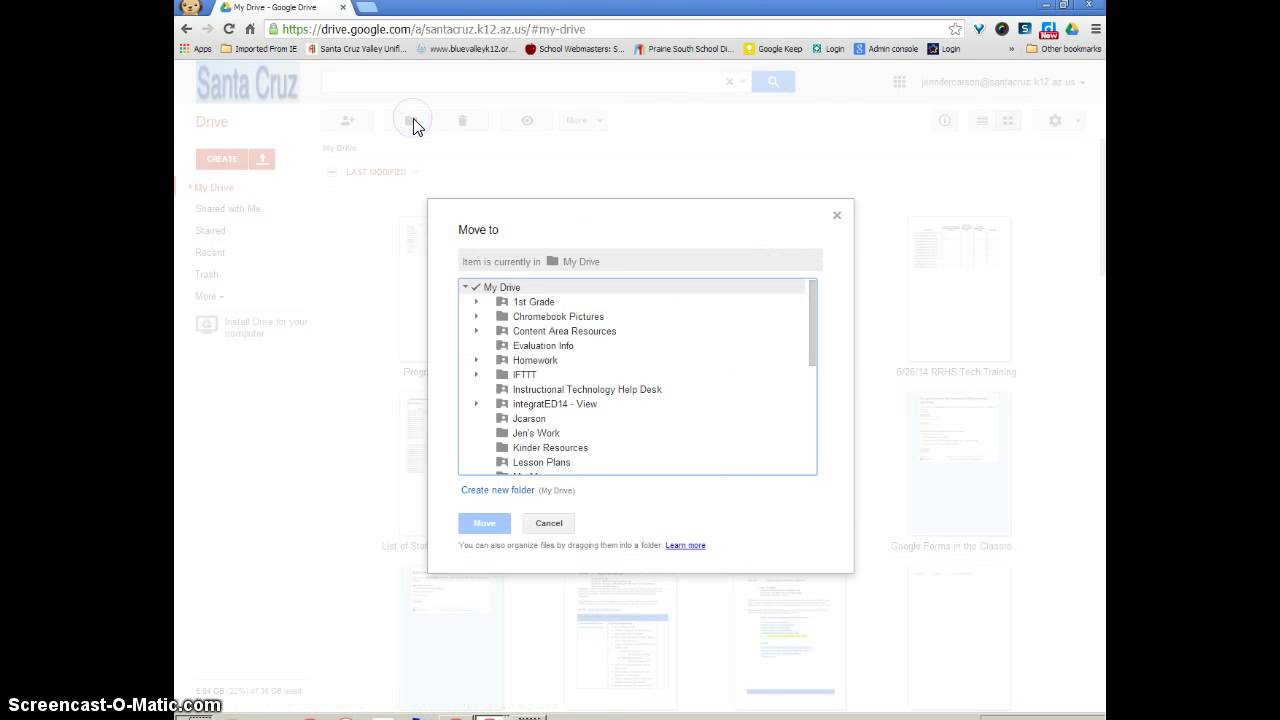
Task: Open Starred in the Drive sidebar
Action: (210, 231)
